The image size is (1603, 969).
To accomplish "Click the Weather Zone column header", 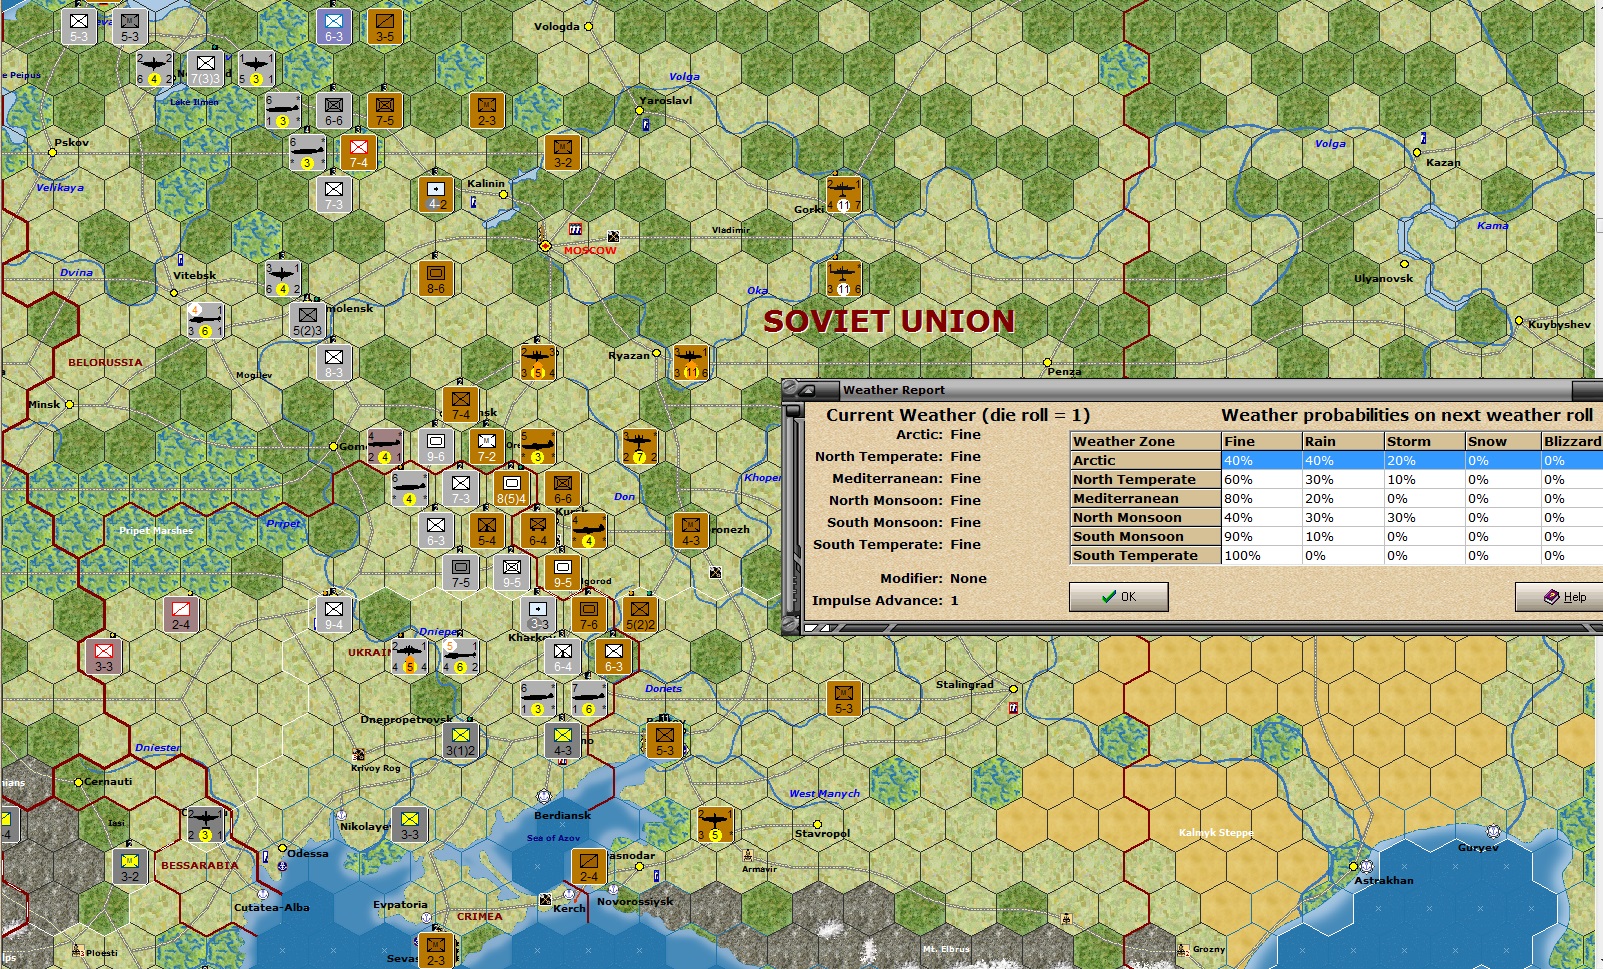I will [1146, 441].
